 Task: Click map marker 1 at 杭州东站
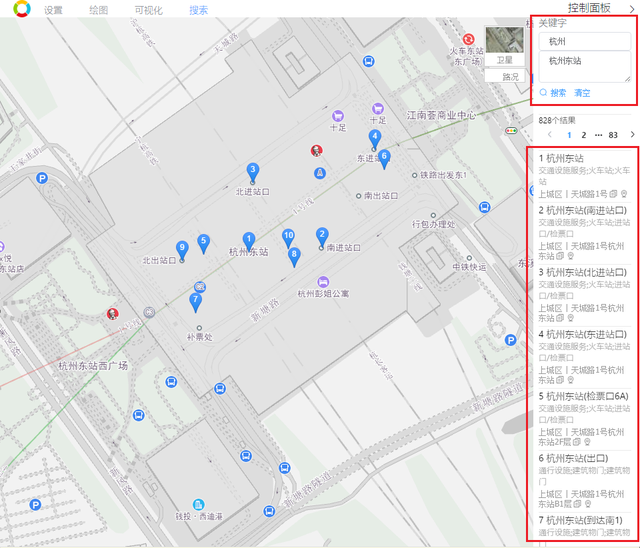[249, 241]
